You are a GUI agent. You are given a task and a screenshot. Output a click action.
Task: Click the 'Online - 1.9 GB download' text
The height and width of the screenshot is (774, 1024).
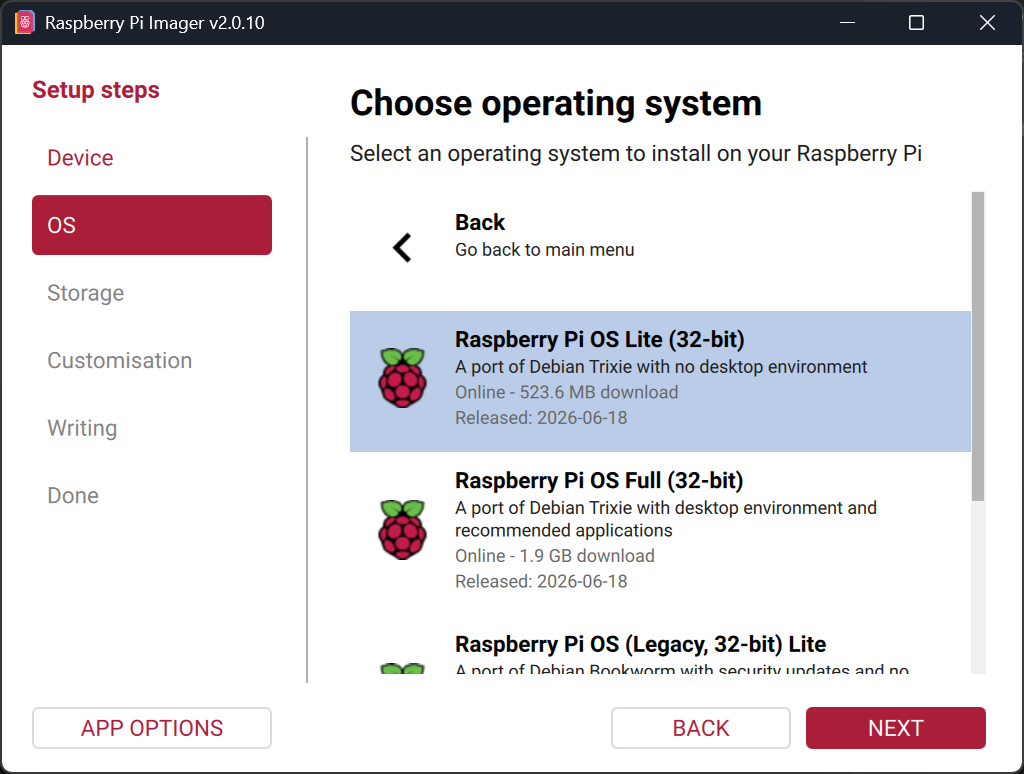(x=554, y=556)
